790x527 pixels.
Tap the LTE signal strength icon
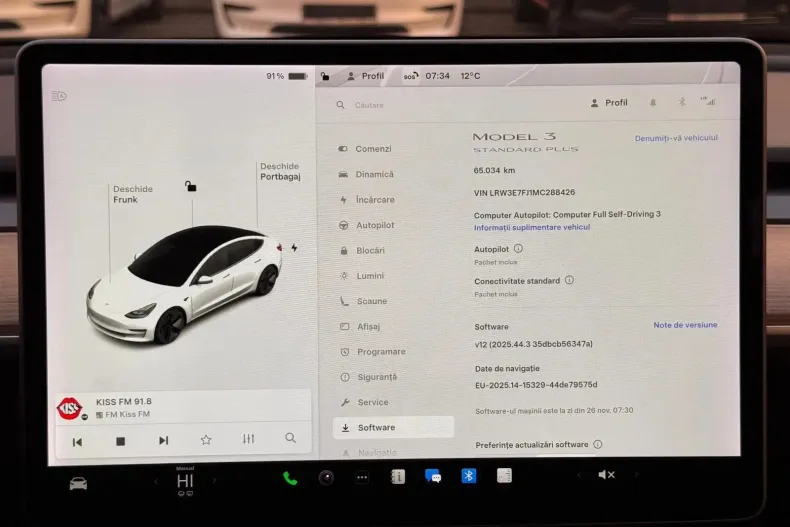pos(708,101)
